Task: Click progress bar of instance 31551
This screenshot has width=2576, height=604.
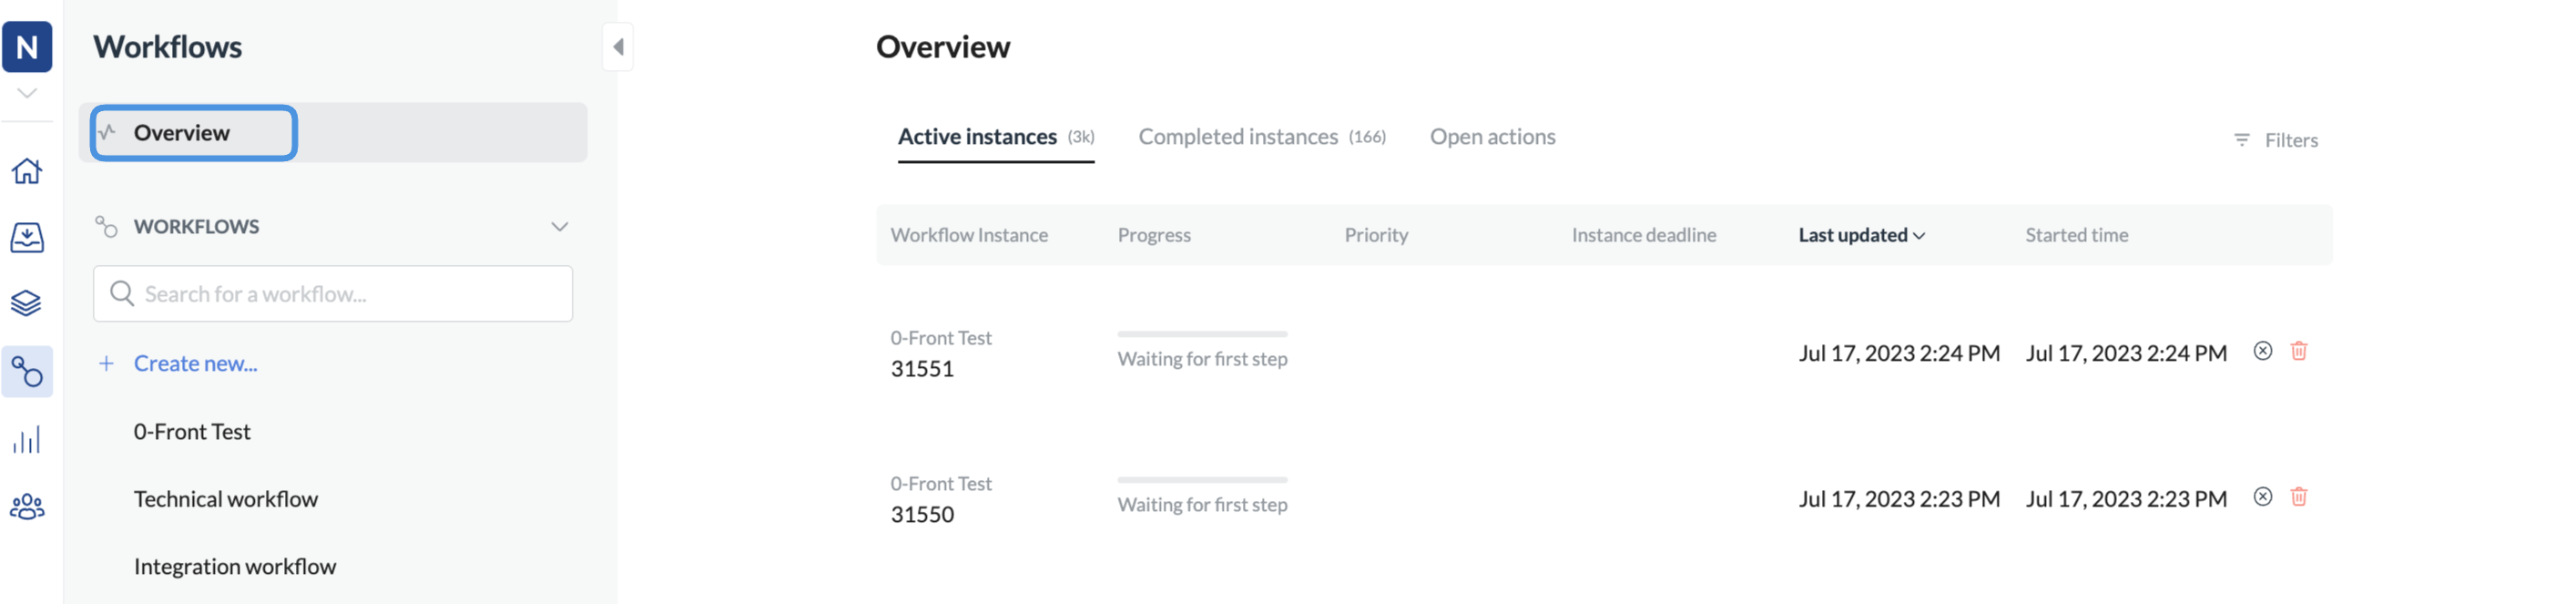Action: pos(1201,334)
